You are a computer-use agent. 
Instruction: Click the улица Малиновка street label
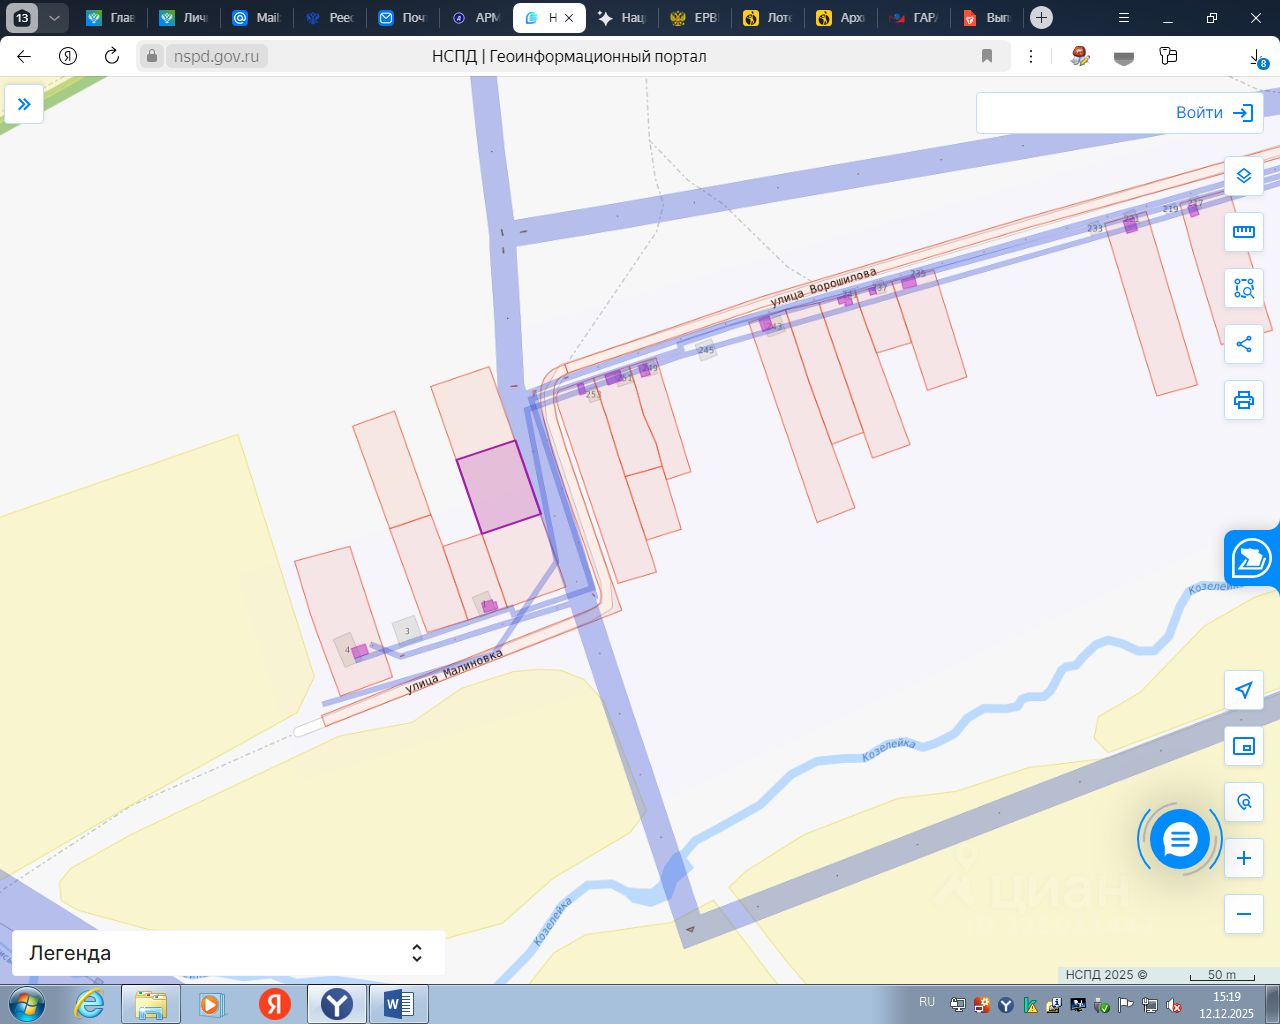point(454,671)
